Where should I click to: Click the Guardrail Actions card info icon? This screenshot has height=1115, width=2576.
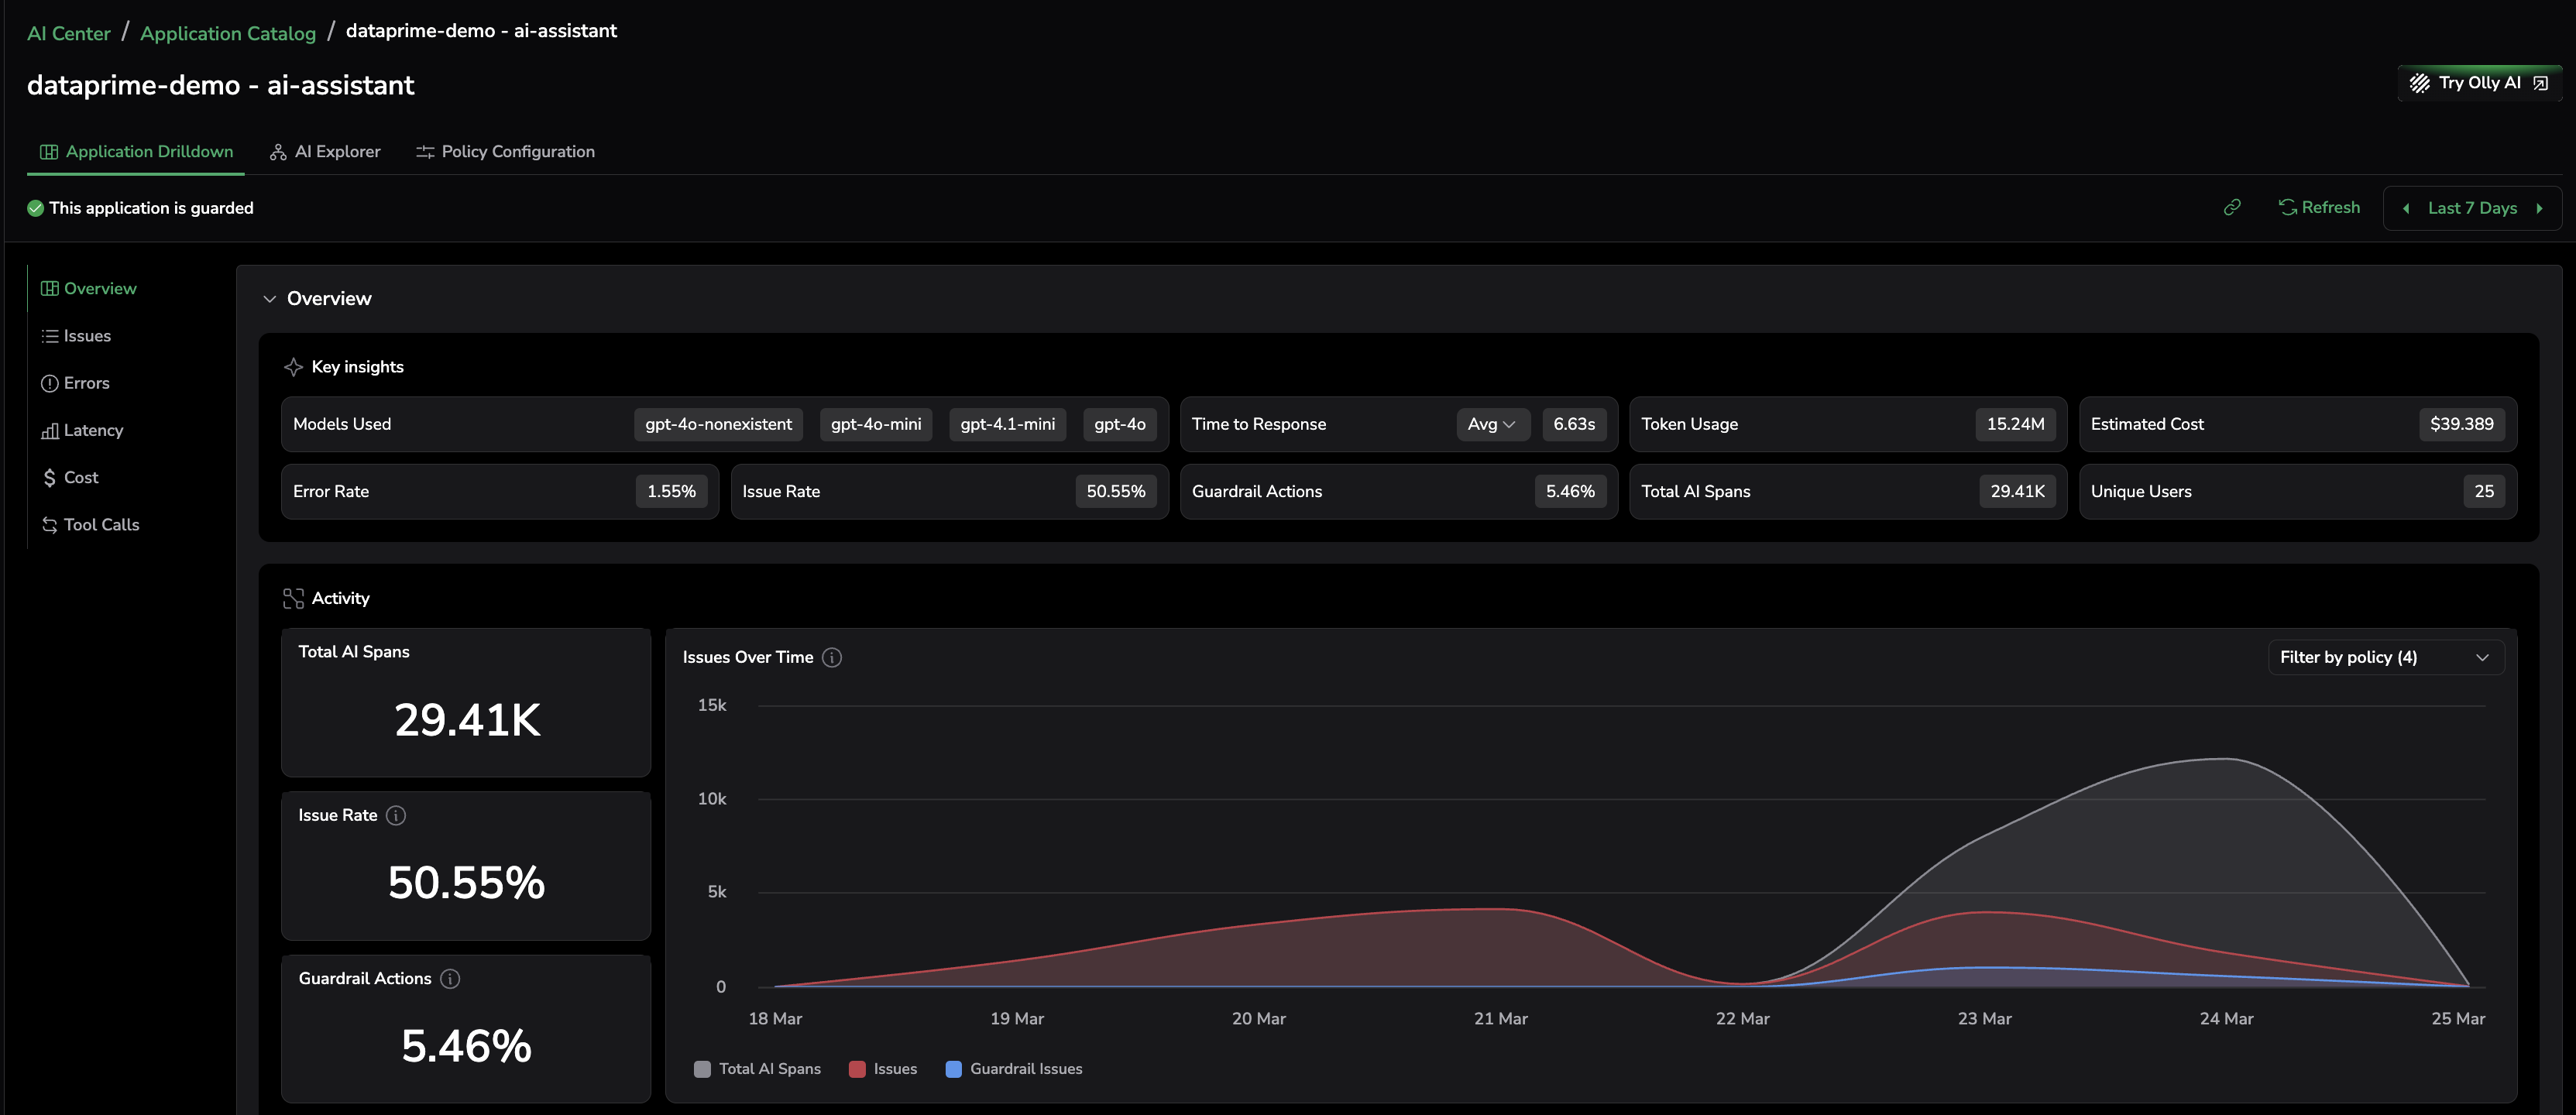click(x=450, y=978)
